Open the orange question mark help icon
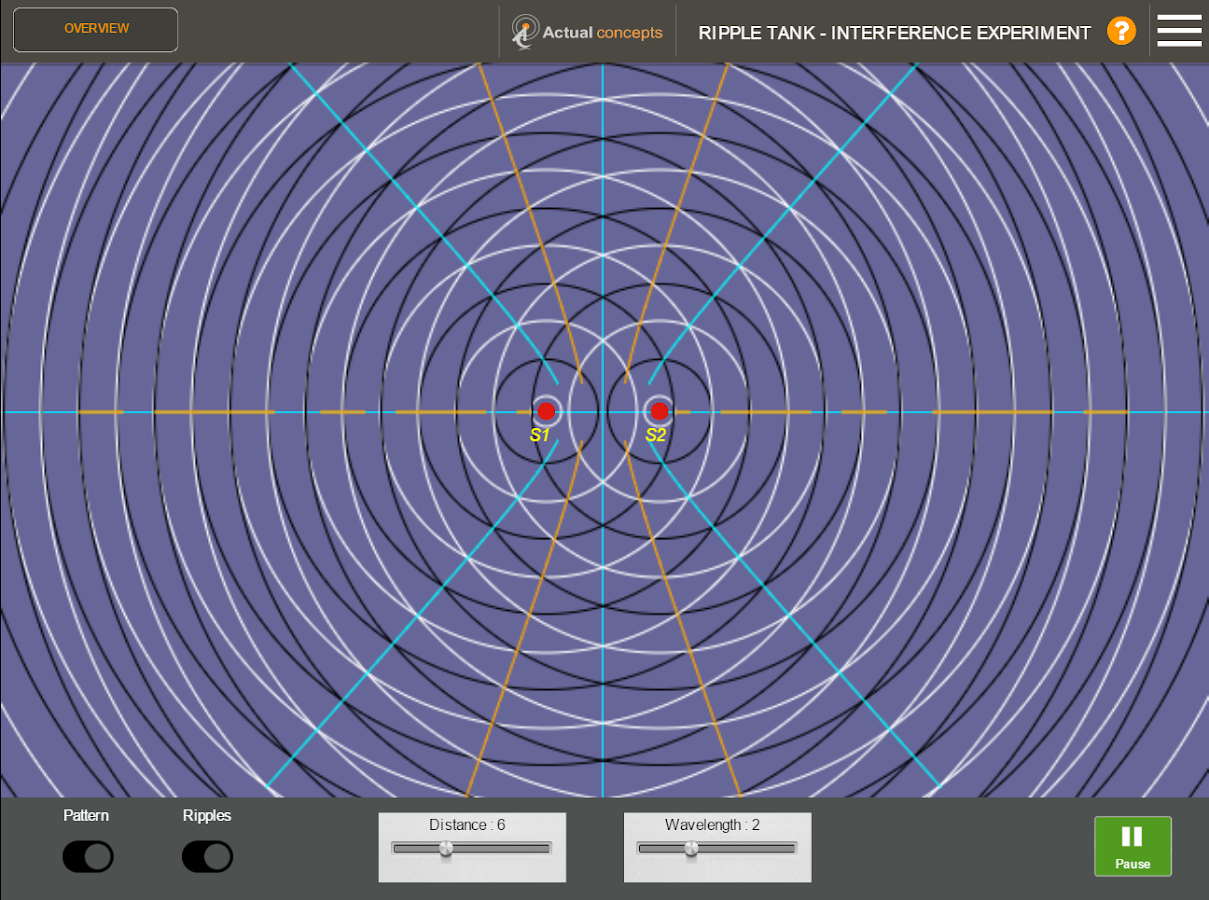 click(x=1121, y=31)
